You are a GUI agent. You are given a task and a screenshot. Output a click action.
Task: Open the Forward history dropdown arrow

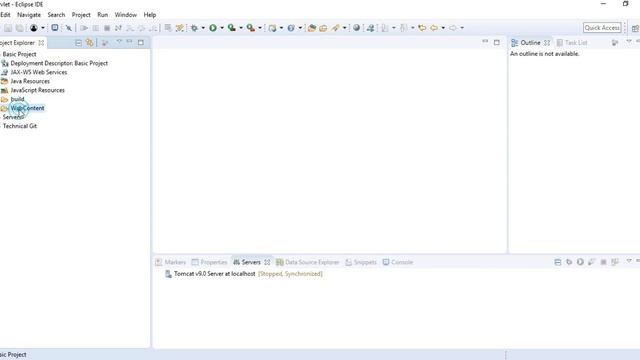pyautogui.click(x=462, y=28)
